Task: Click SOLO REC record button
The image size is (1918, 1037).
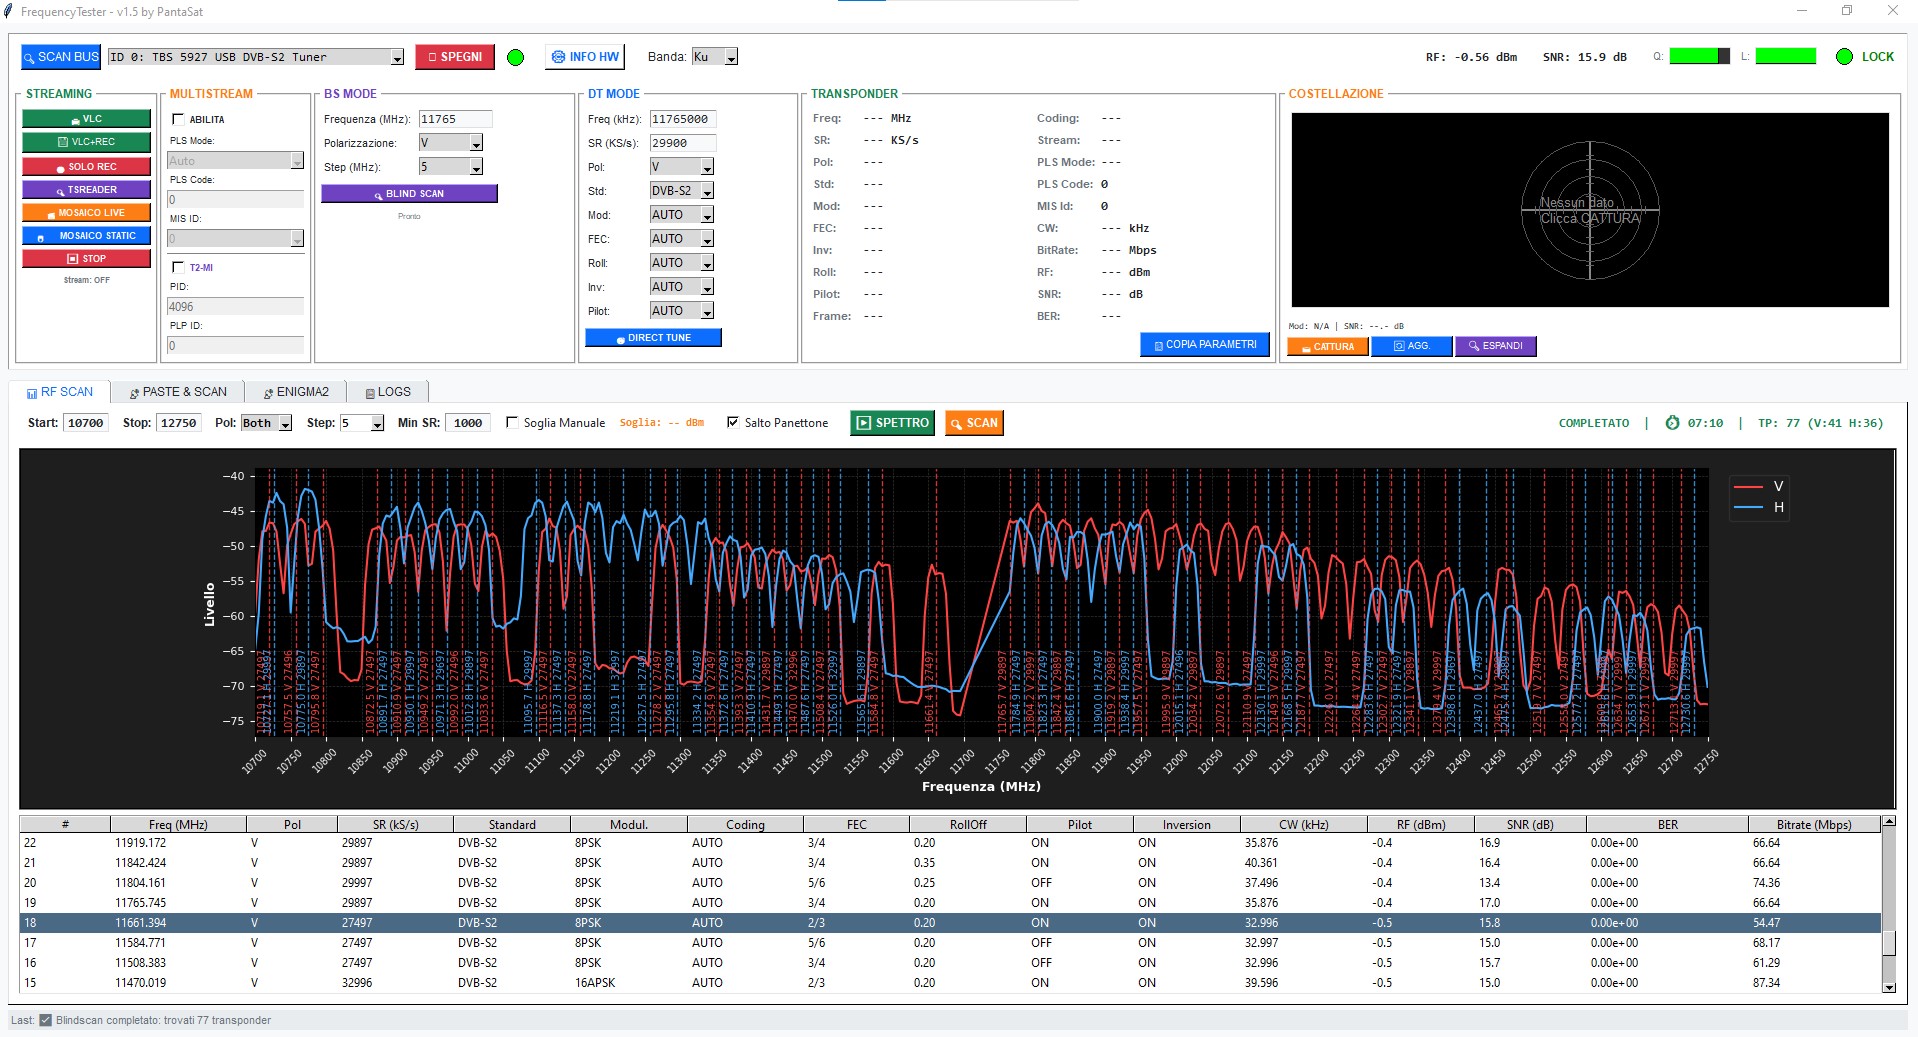Action: (87, 166)
